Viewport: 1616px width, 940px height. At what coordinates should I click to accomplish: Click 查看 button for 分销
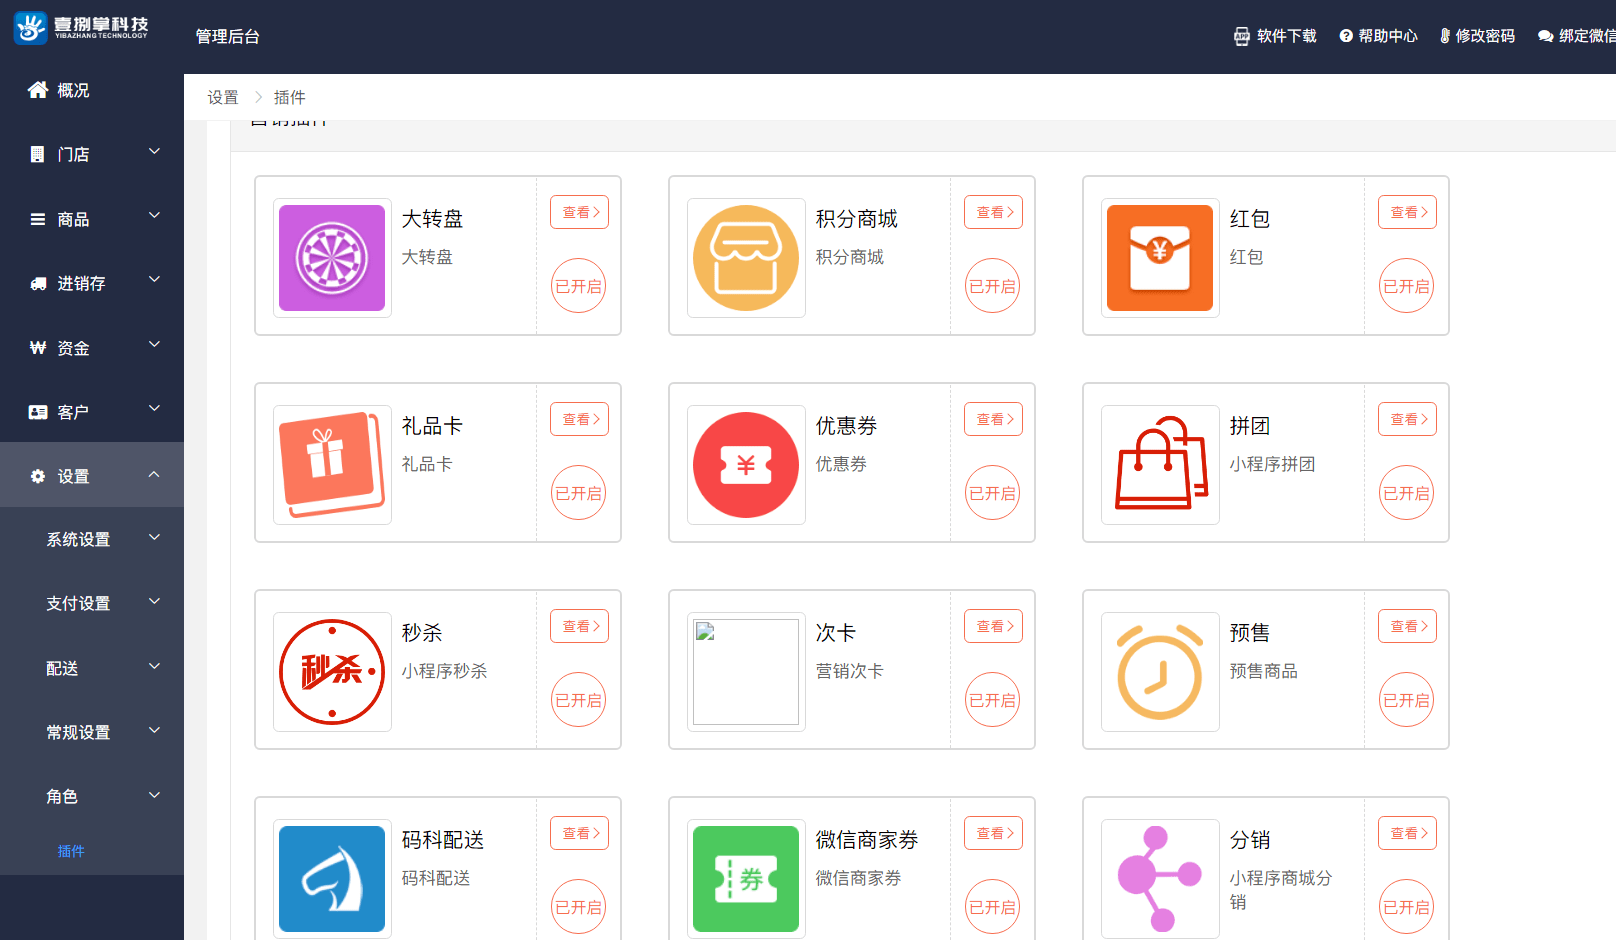click(x=1407, y=833)
